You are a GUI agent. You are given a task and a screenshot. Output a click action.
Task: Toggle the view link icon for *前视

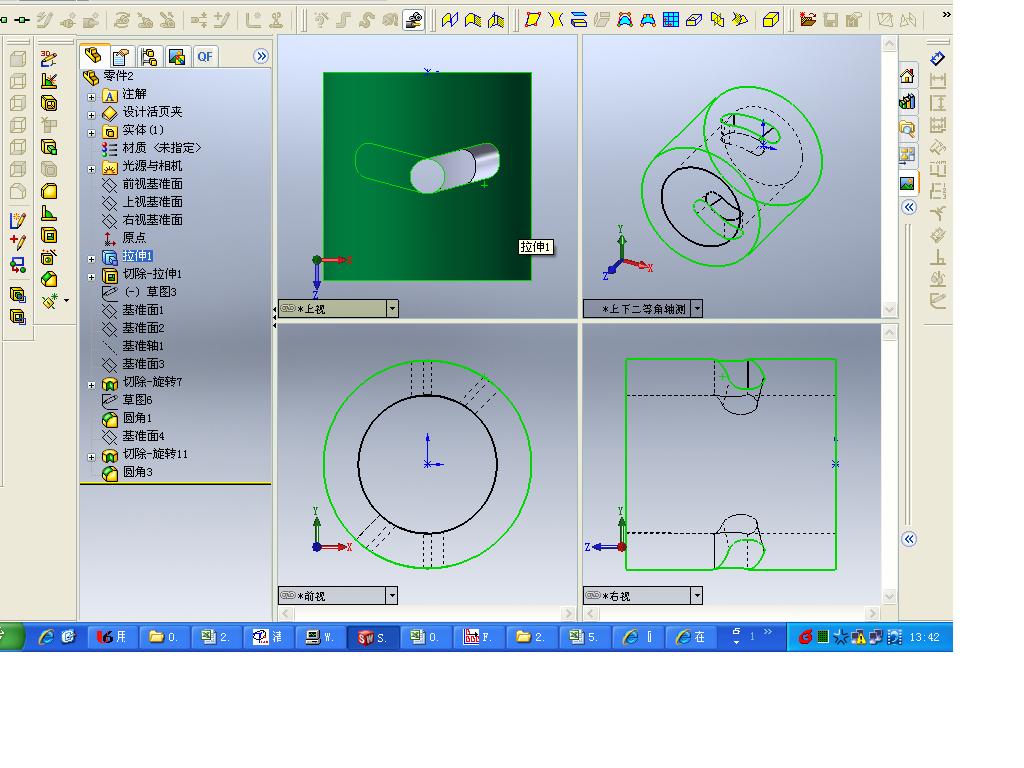[288, 595]
